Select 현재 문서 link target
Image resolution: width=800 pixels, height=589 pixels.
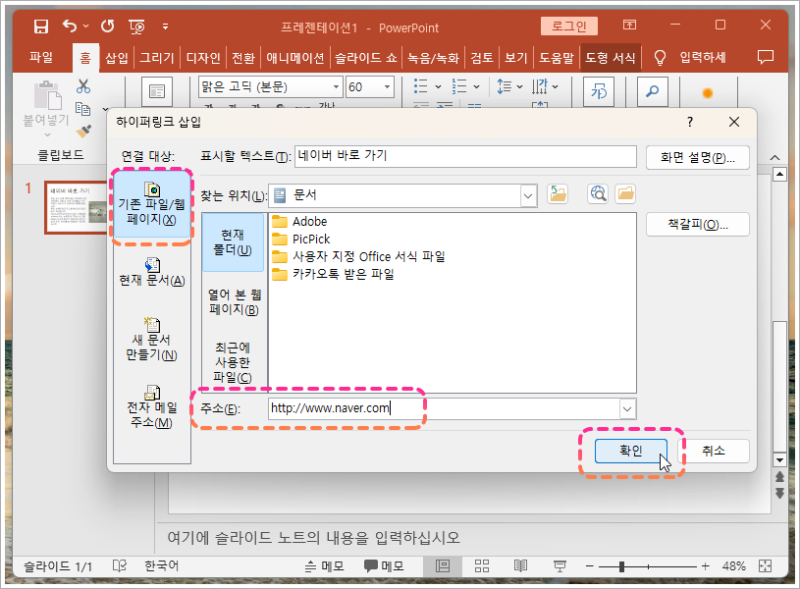(x=152, y=272)
